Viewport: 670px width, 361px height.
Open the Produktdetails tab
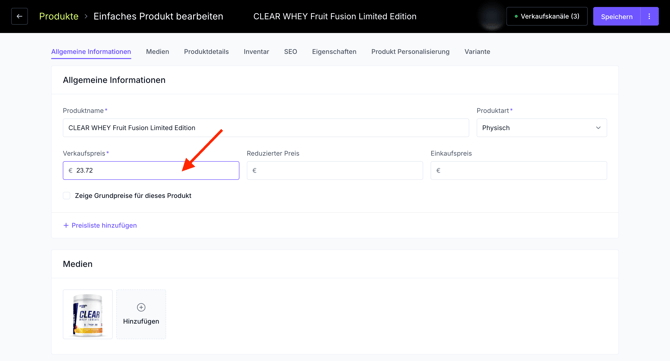(206, 52)
